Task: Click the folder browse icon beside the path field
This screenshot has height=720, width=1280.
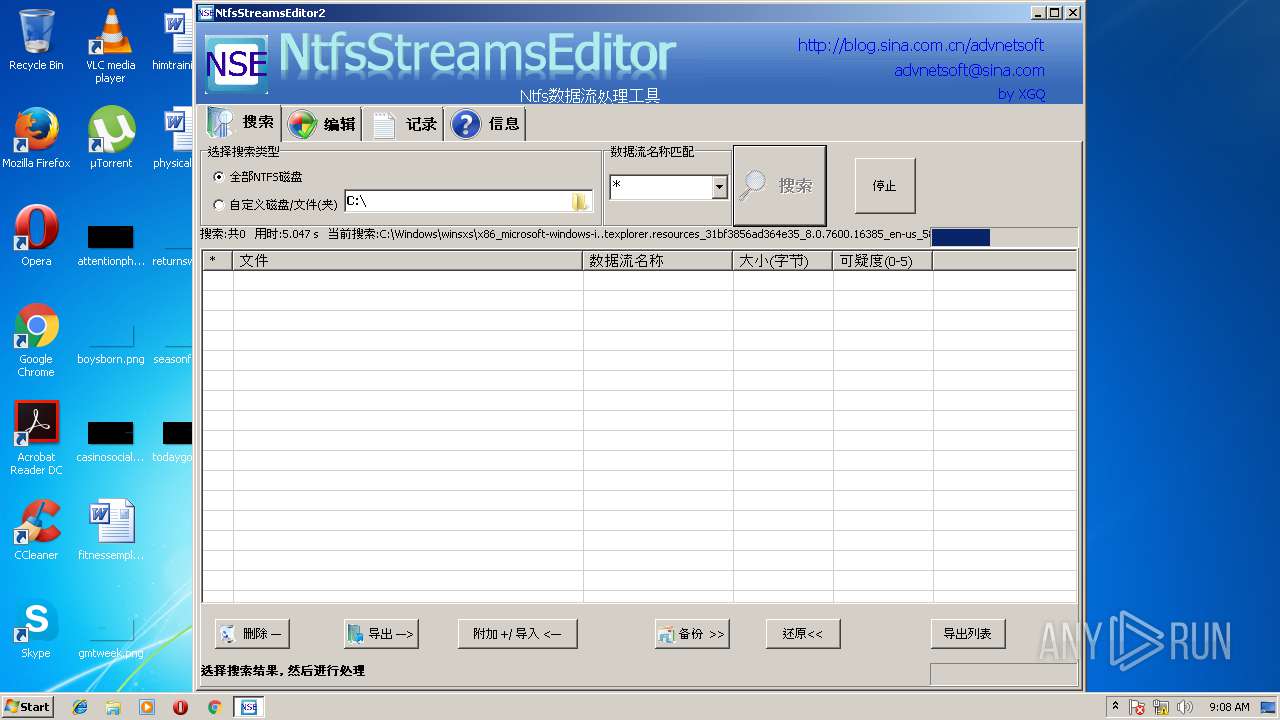Action: [580, 202]
